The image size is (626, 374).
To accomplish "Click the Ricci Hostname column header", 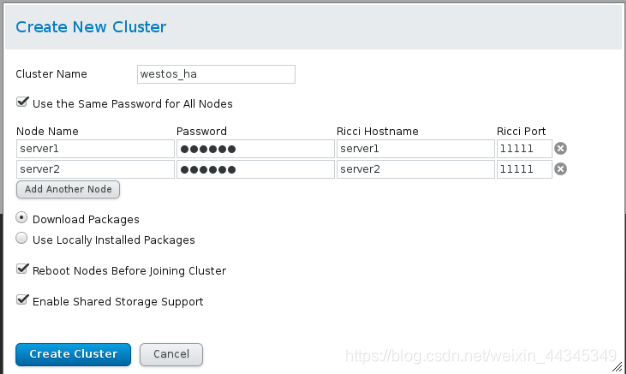I will (377, 131).
